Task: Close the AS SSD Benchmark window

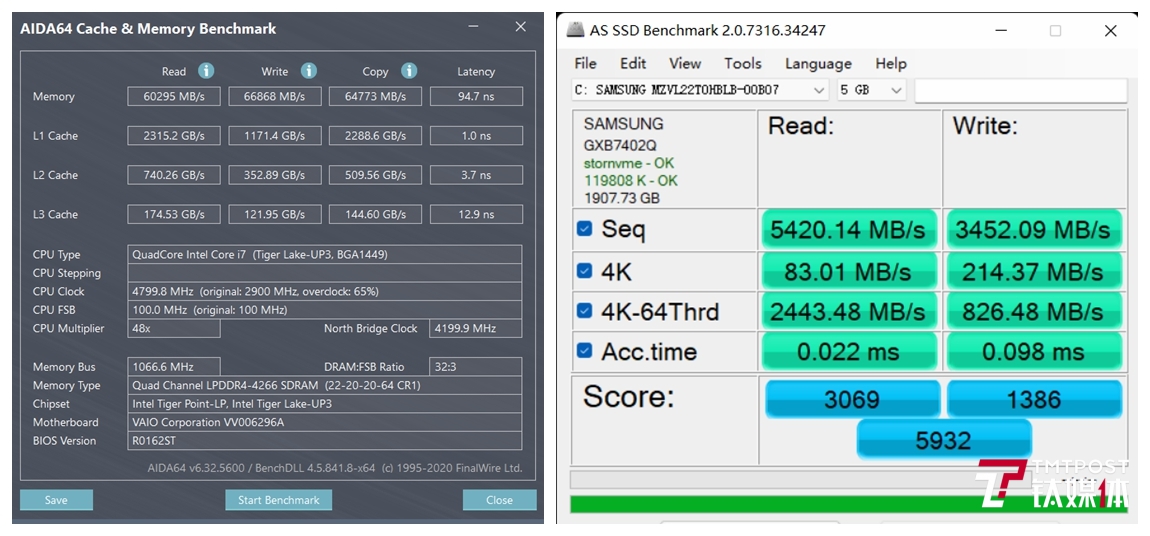Action: (x=1110, y=31)
